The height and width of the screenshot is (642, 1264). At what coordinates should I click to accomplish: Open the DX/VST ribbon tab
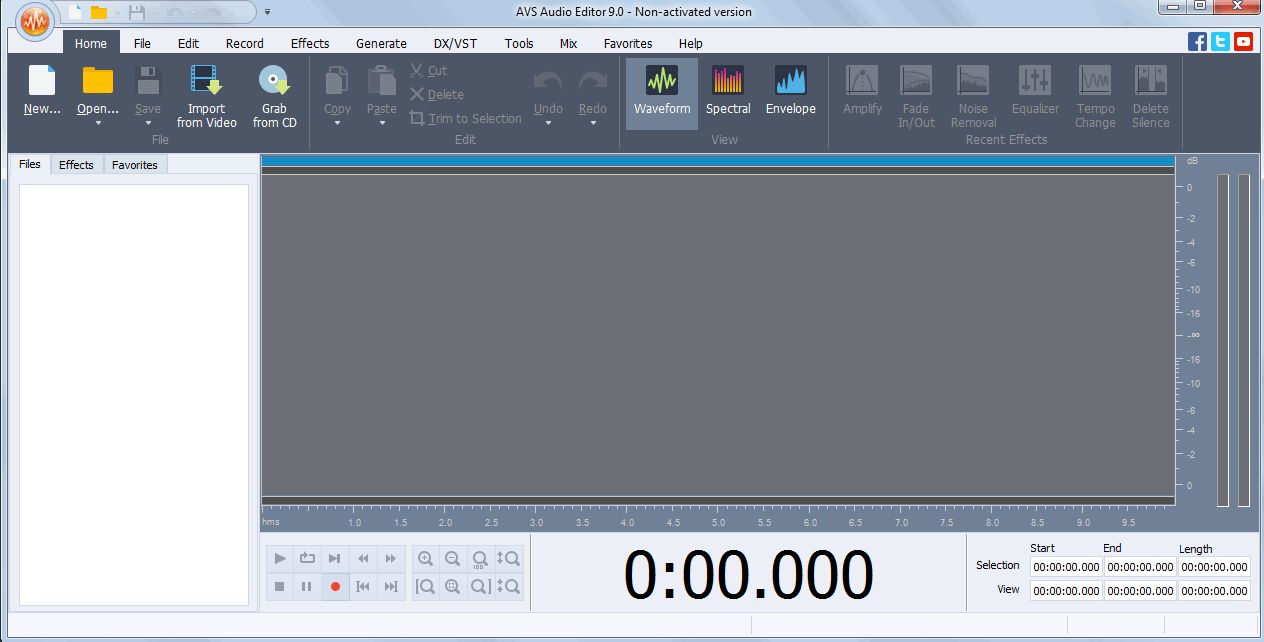point(455,43)
